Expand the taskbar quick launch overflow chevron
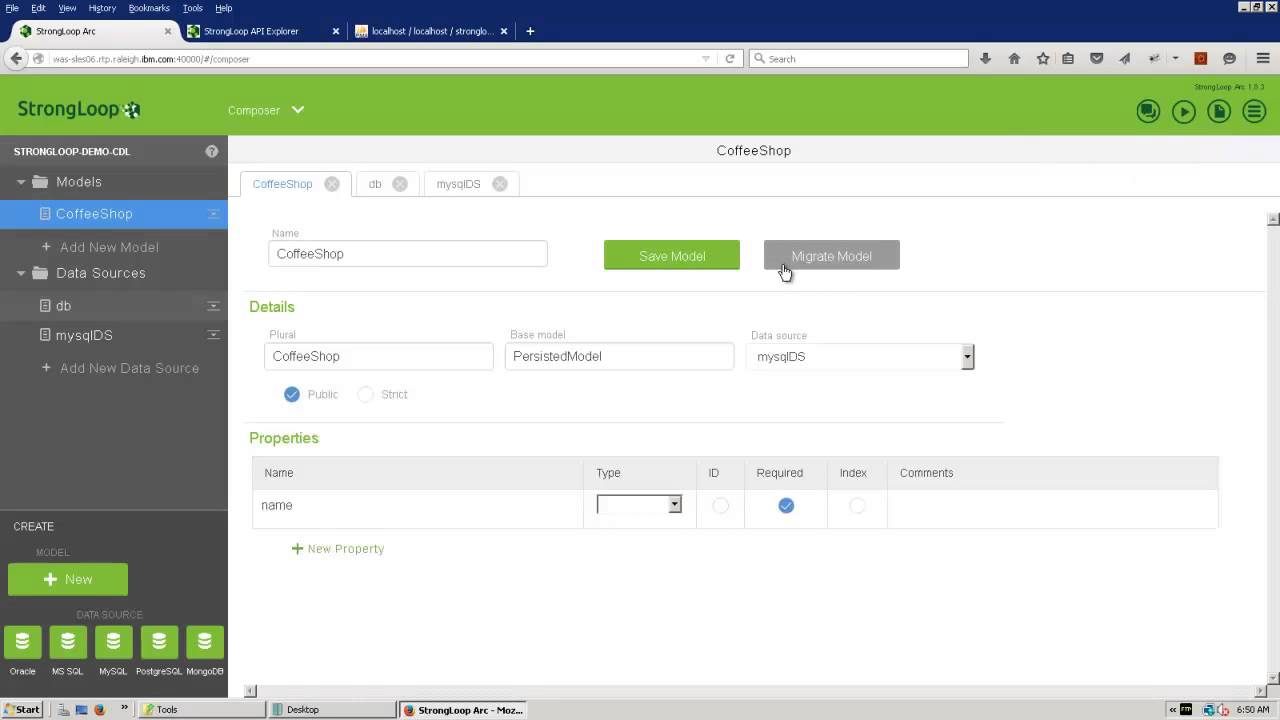Image resolution: width=1280 pixels, height=720 pixels. pos(125,709)
